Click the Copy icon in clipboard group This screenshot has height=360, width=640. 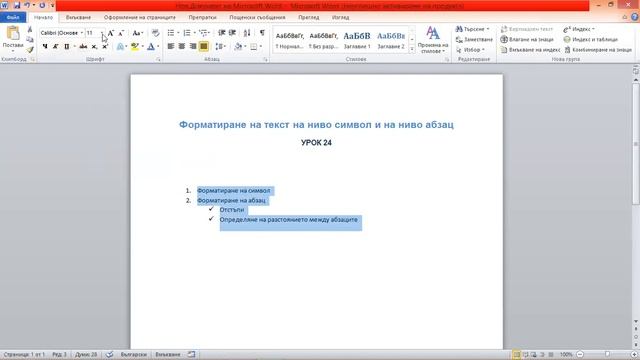pos(30,40)
